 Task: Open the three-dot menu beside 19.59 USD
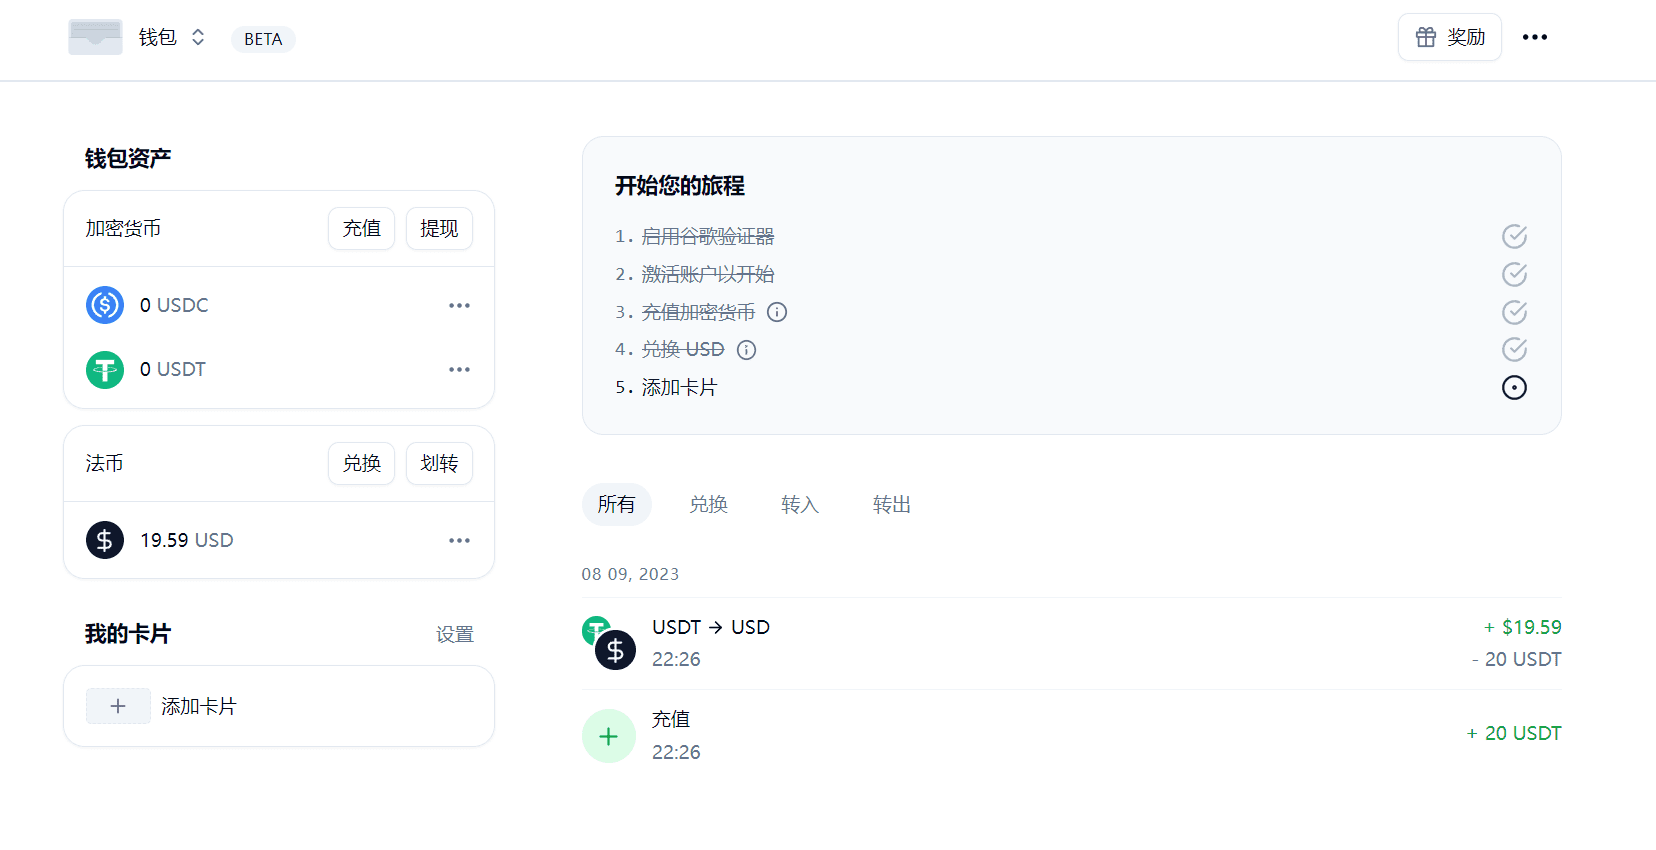coord(459,540)
